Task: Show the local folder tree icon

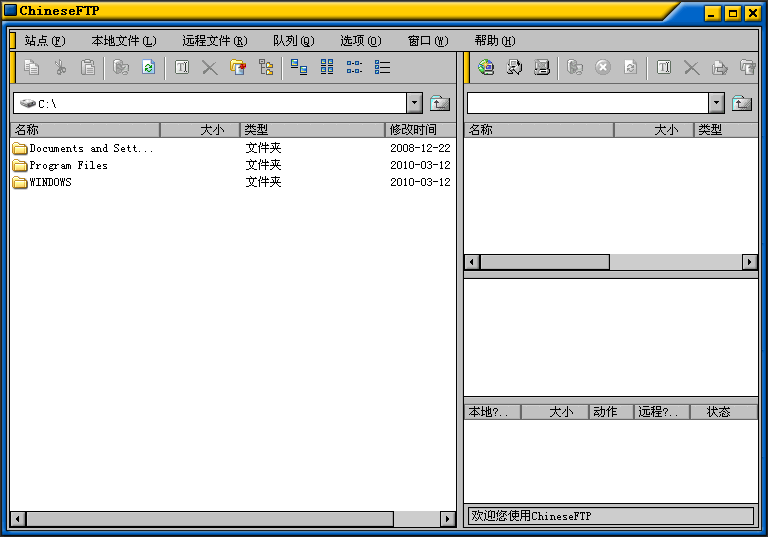Action: tap(266, 67)
